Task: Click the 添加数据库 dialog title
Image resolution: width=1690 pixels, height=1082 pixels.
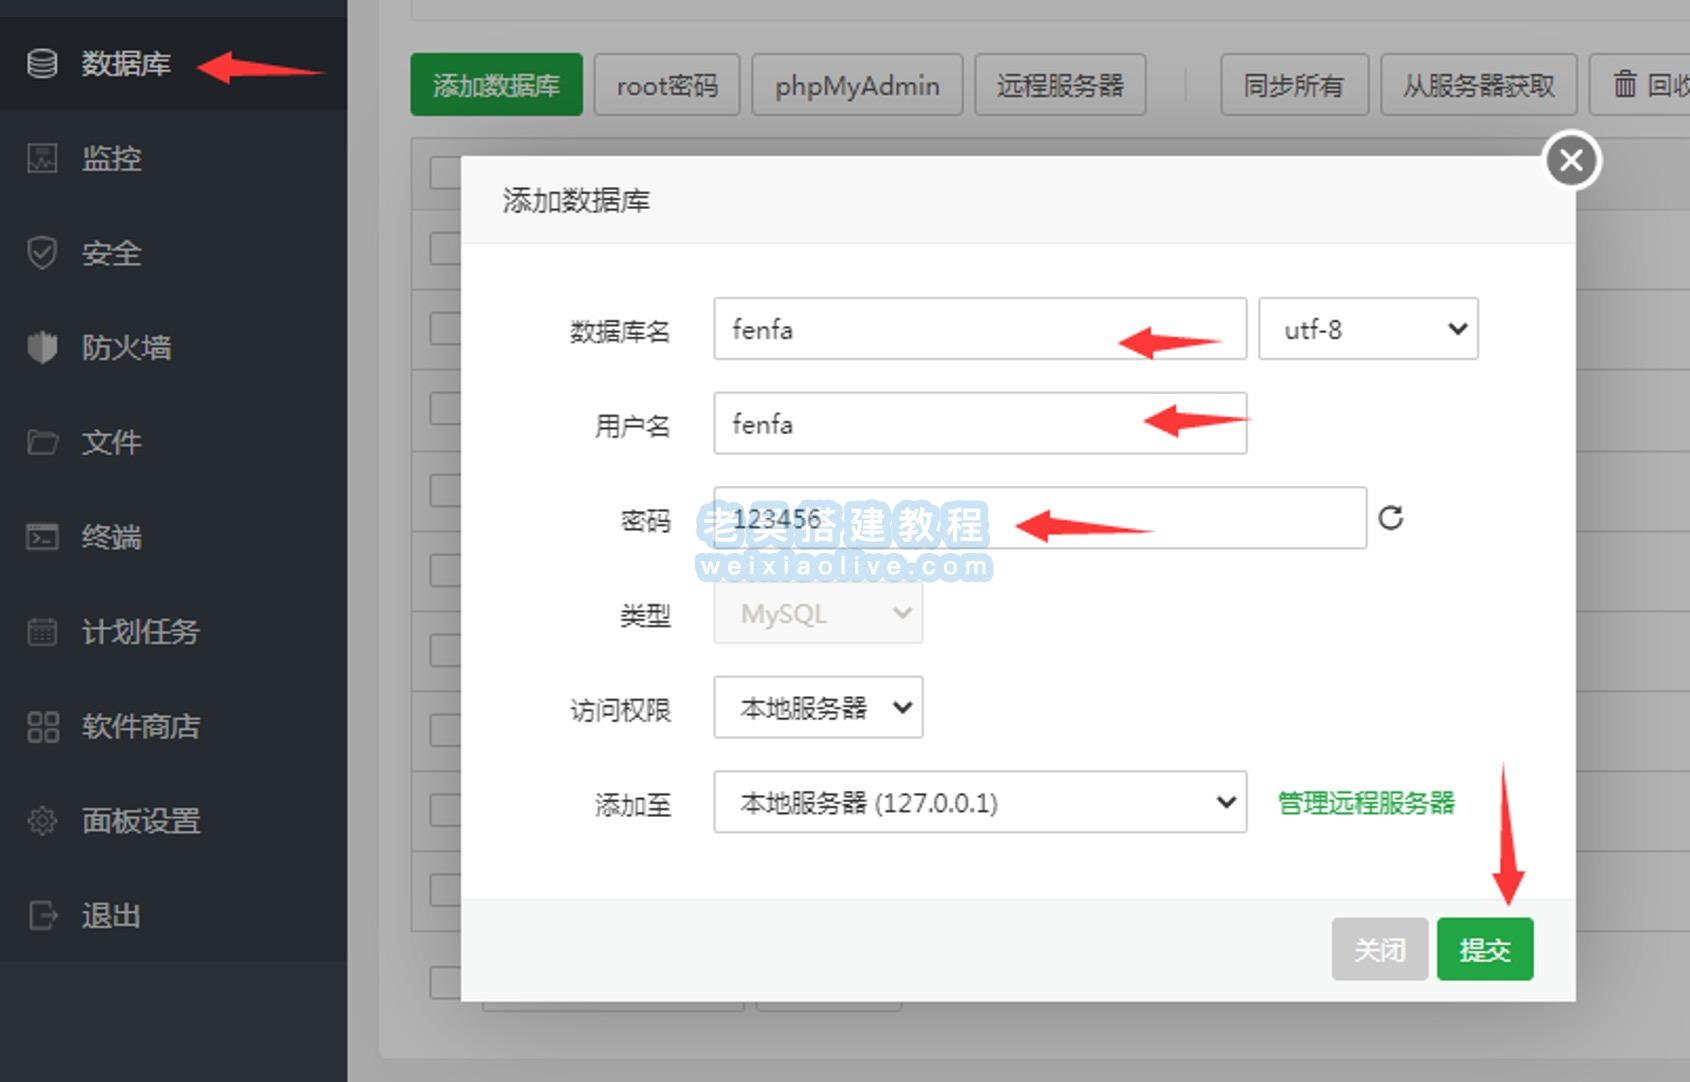Action: coord(576,200)
